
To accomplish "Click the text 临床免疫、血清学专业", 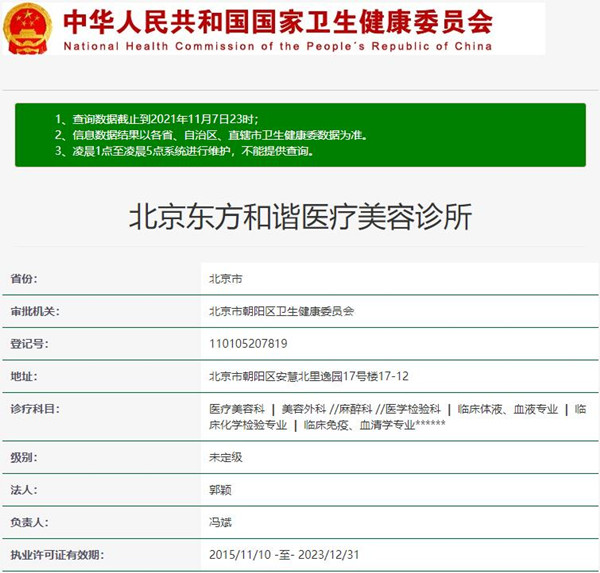I will (359, 425).
